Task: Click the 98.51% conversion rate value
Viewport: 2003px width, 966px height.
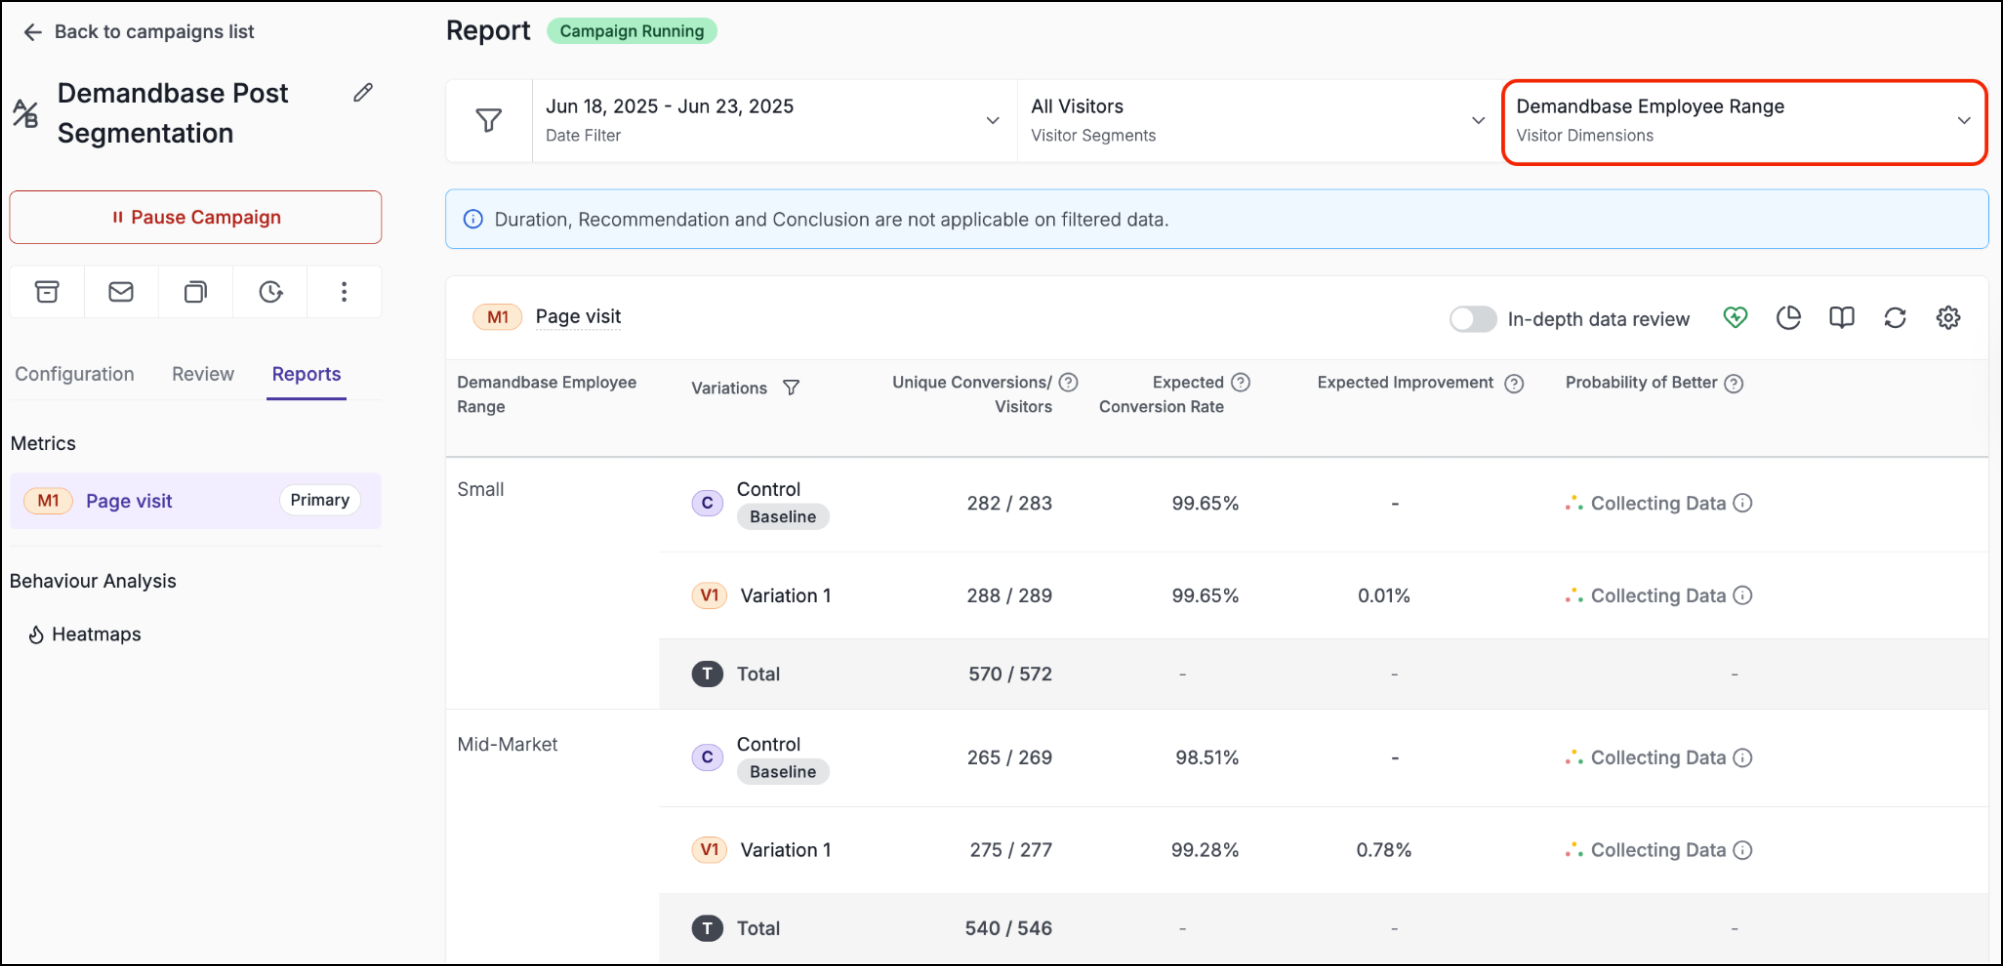Action: click(1207, 758)
